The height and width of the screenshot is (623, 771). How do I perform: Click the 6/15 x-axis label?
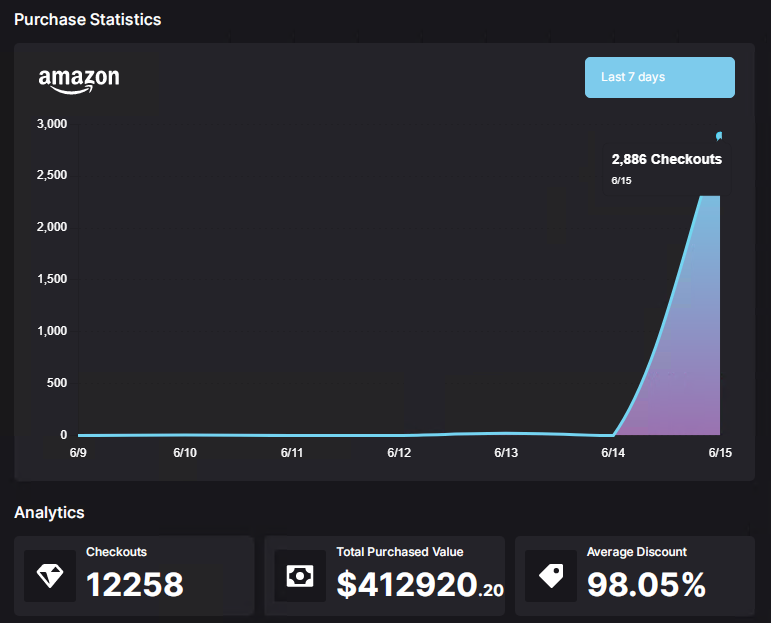[x=720, y=453]
